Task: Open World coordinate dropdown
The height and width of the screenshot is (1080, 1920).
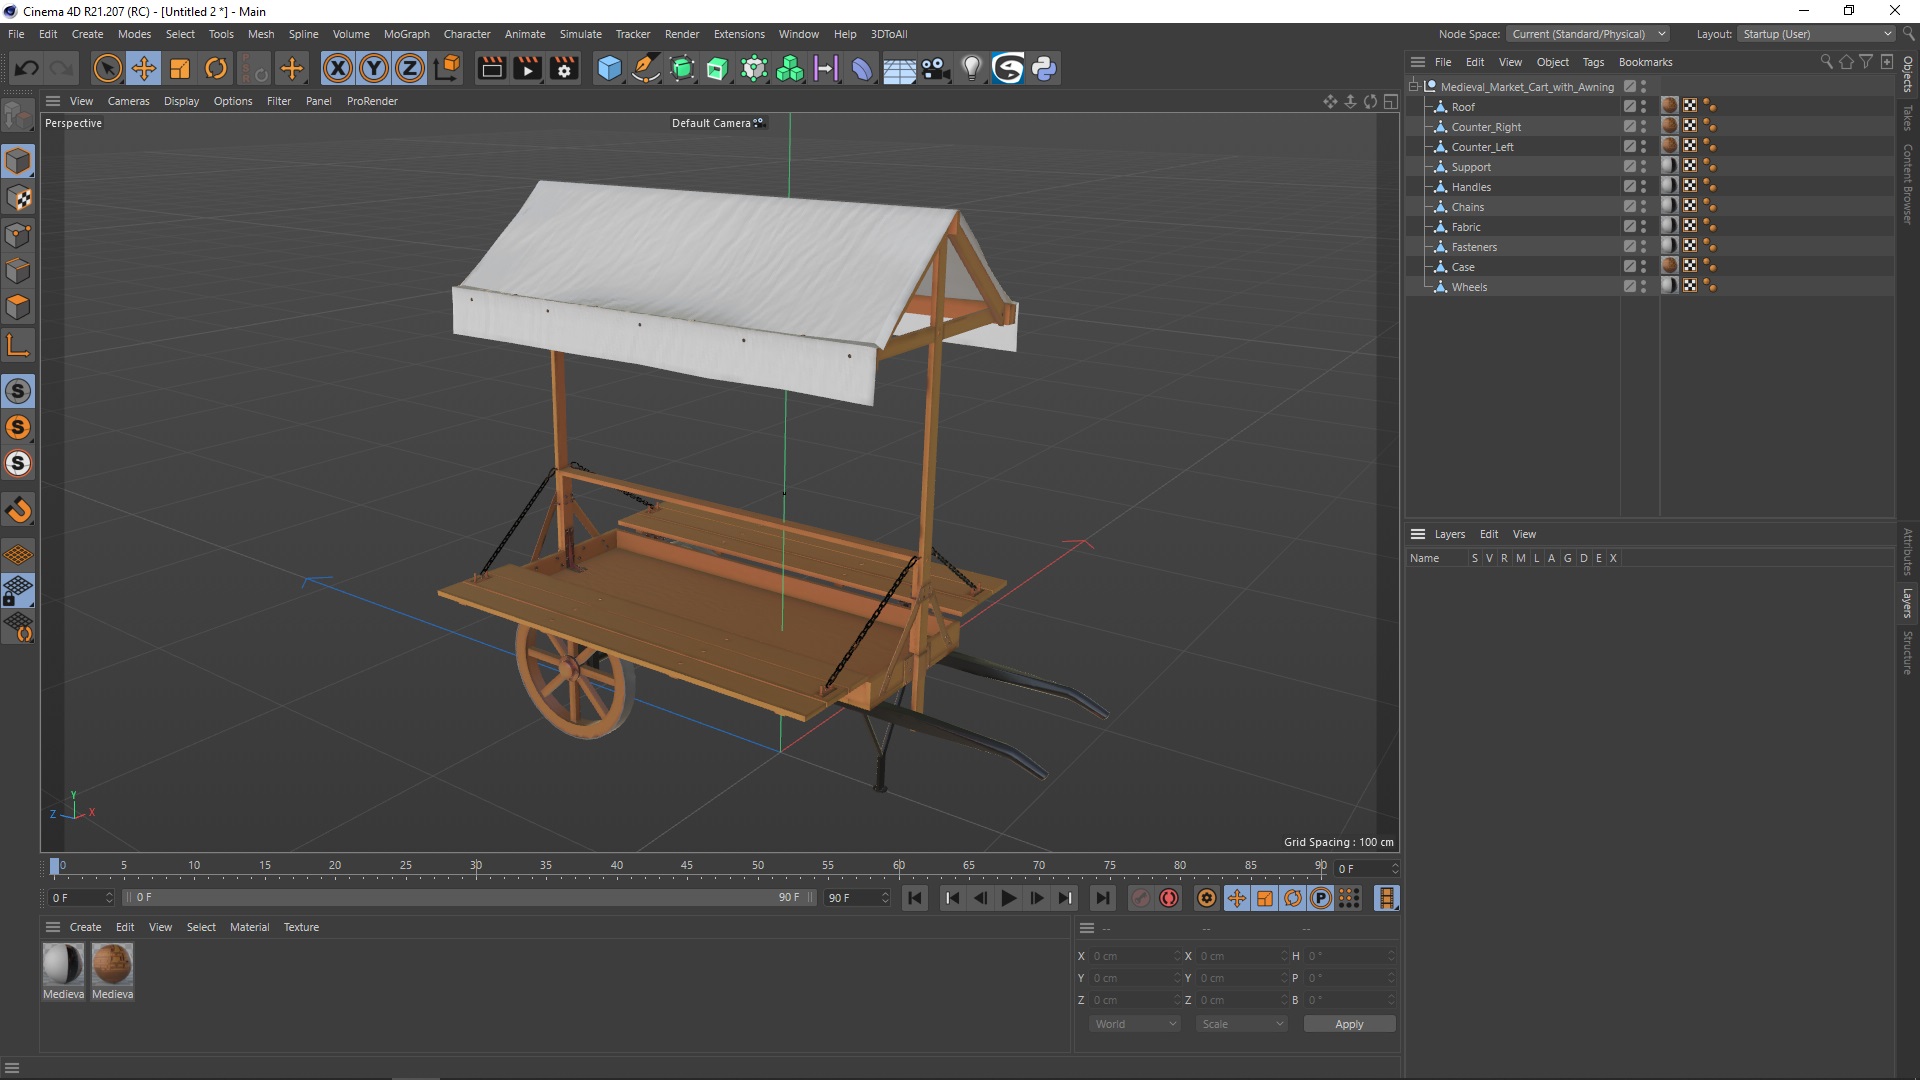Action: (x=1135, y=1024)
